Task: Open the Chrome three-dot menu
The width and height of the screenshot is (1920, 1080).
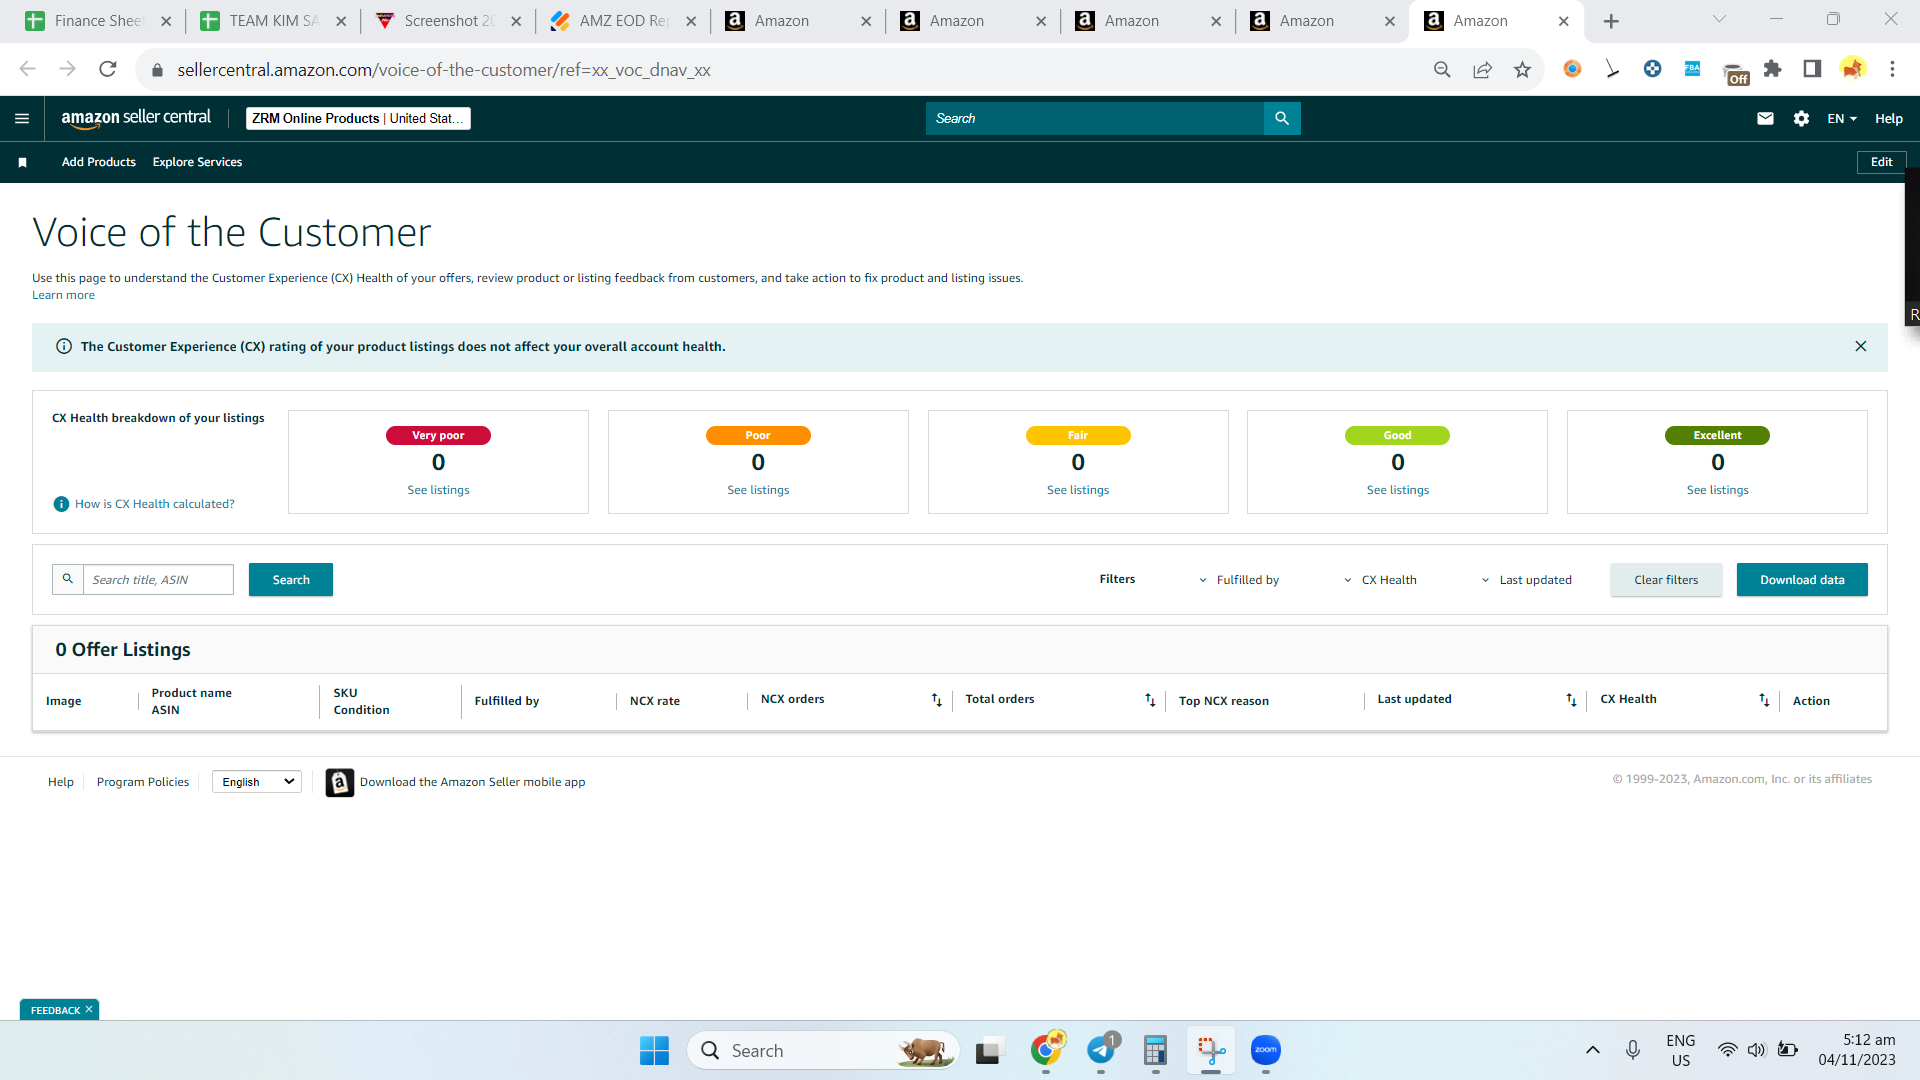Action: coord(1892,69)
